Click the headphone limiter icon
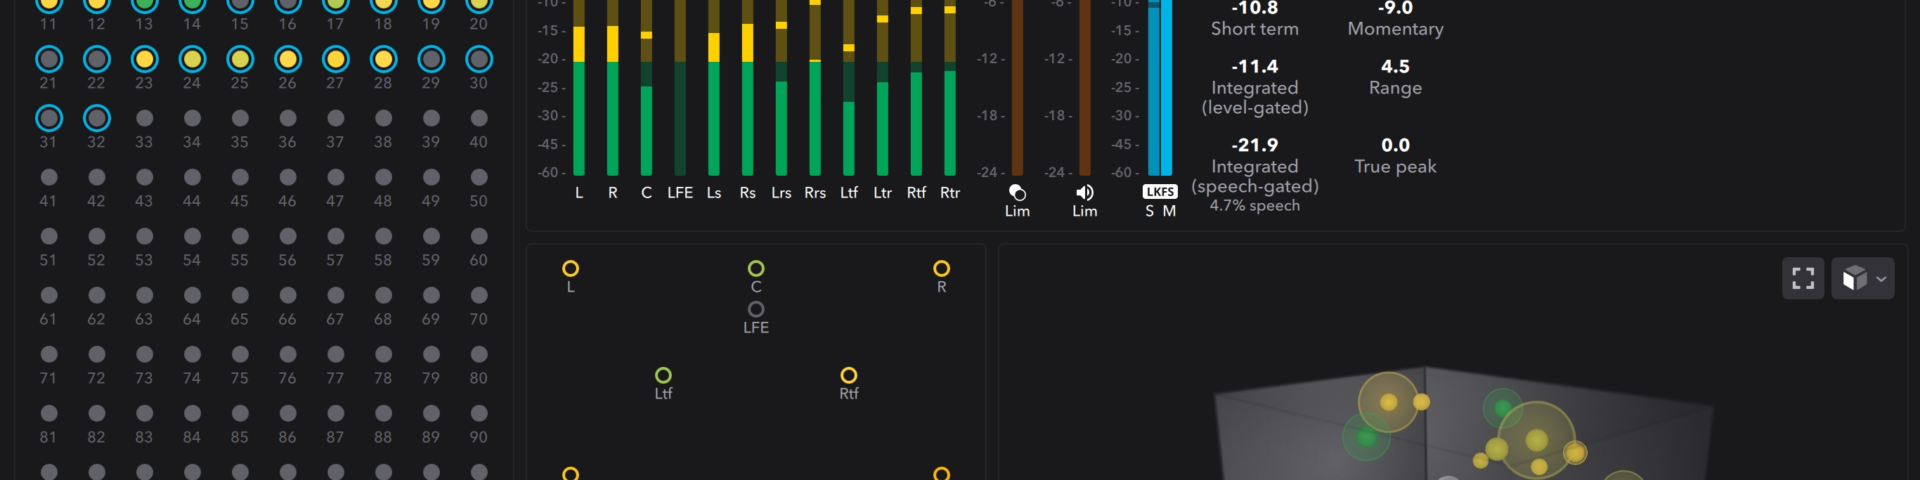1920x480 pixels. point(1017,193)
